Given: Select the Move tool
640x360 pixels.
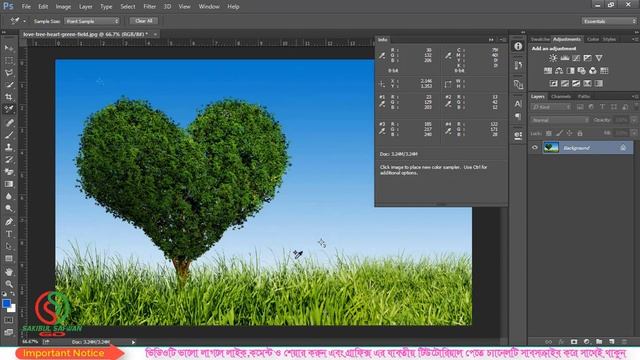Looking at the screenshot, I should pyautogui.click(x=9, y=48).
